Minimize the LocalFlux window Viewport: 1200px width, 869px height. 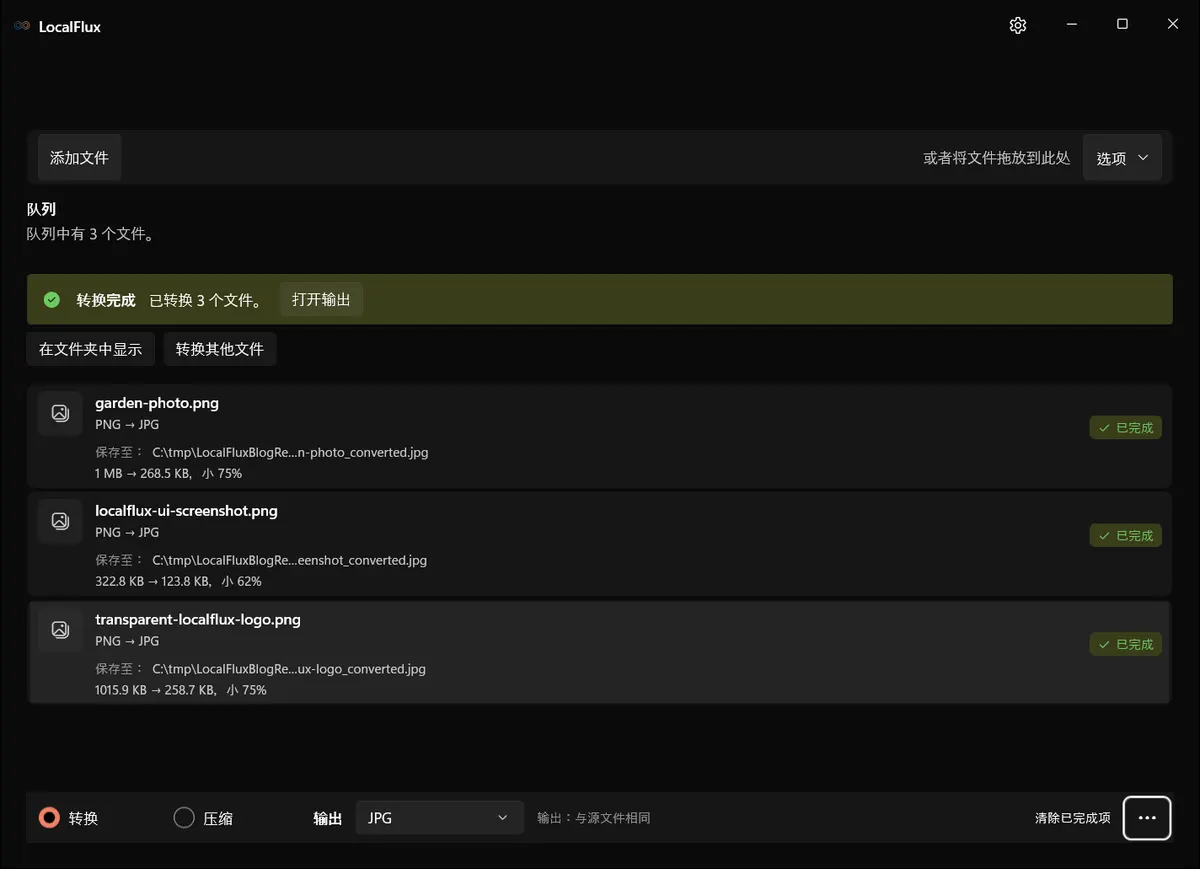tap(1072, 25)
